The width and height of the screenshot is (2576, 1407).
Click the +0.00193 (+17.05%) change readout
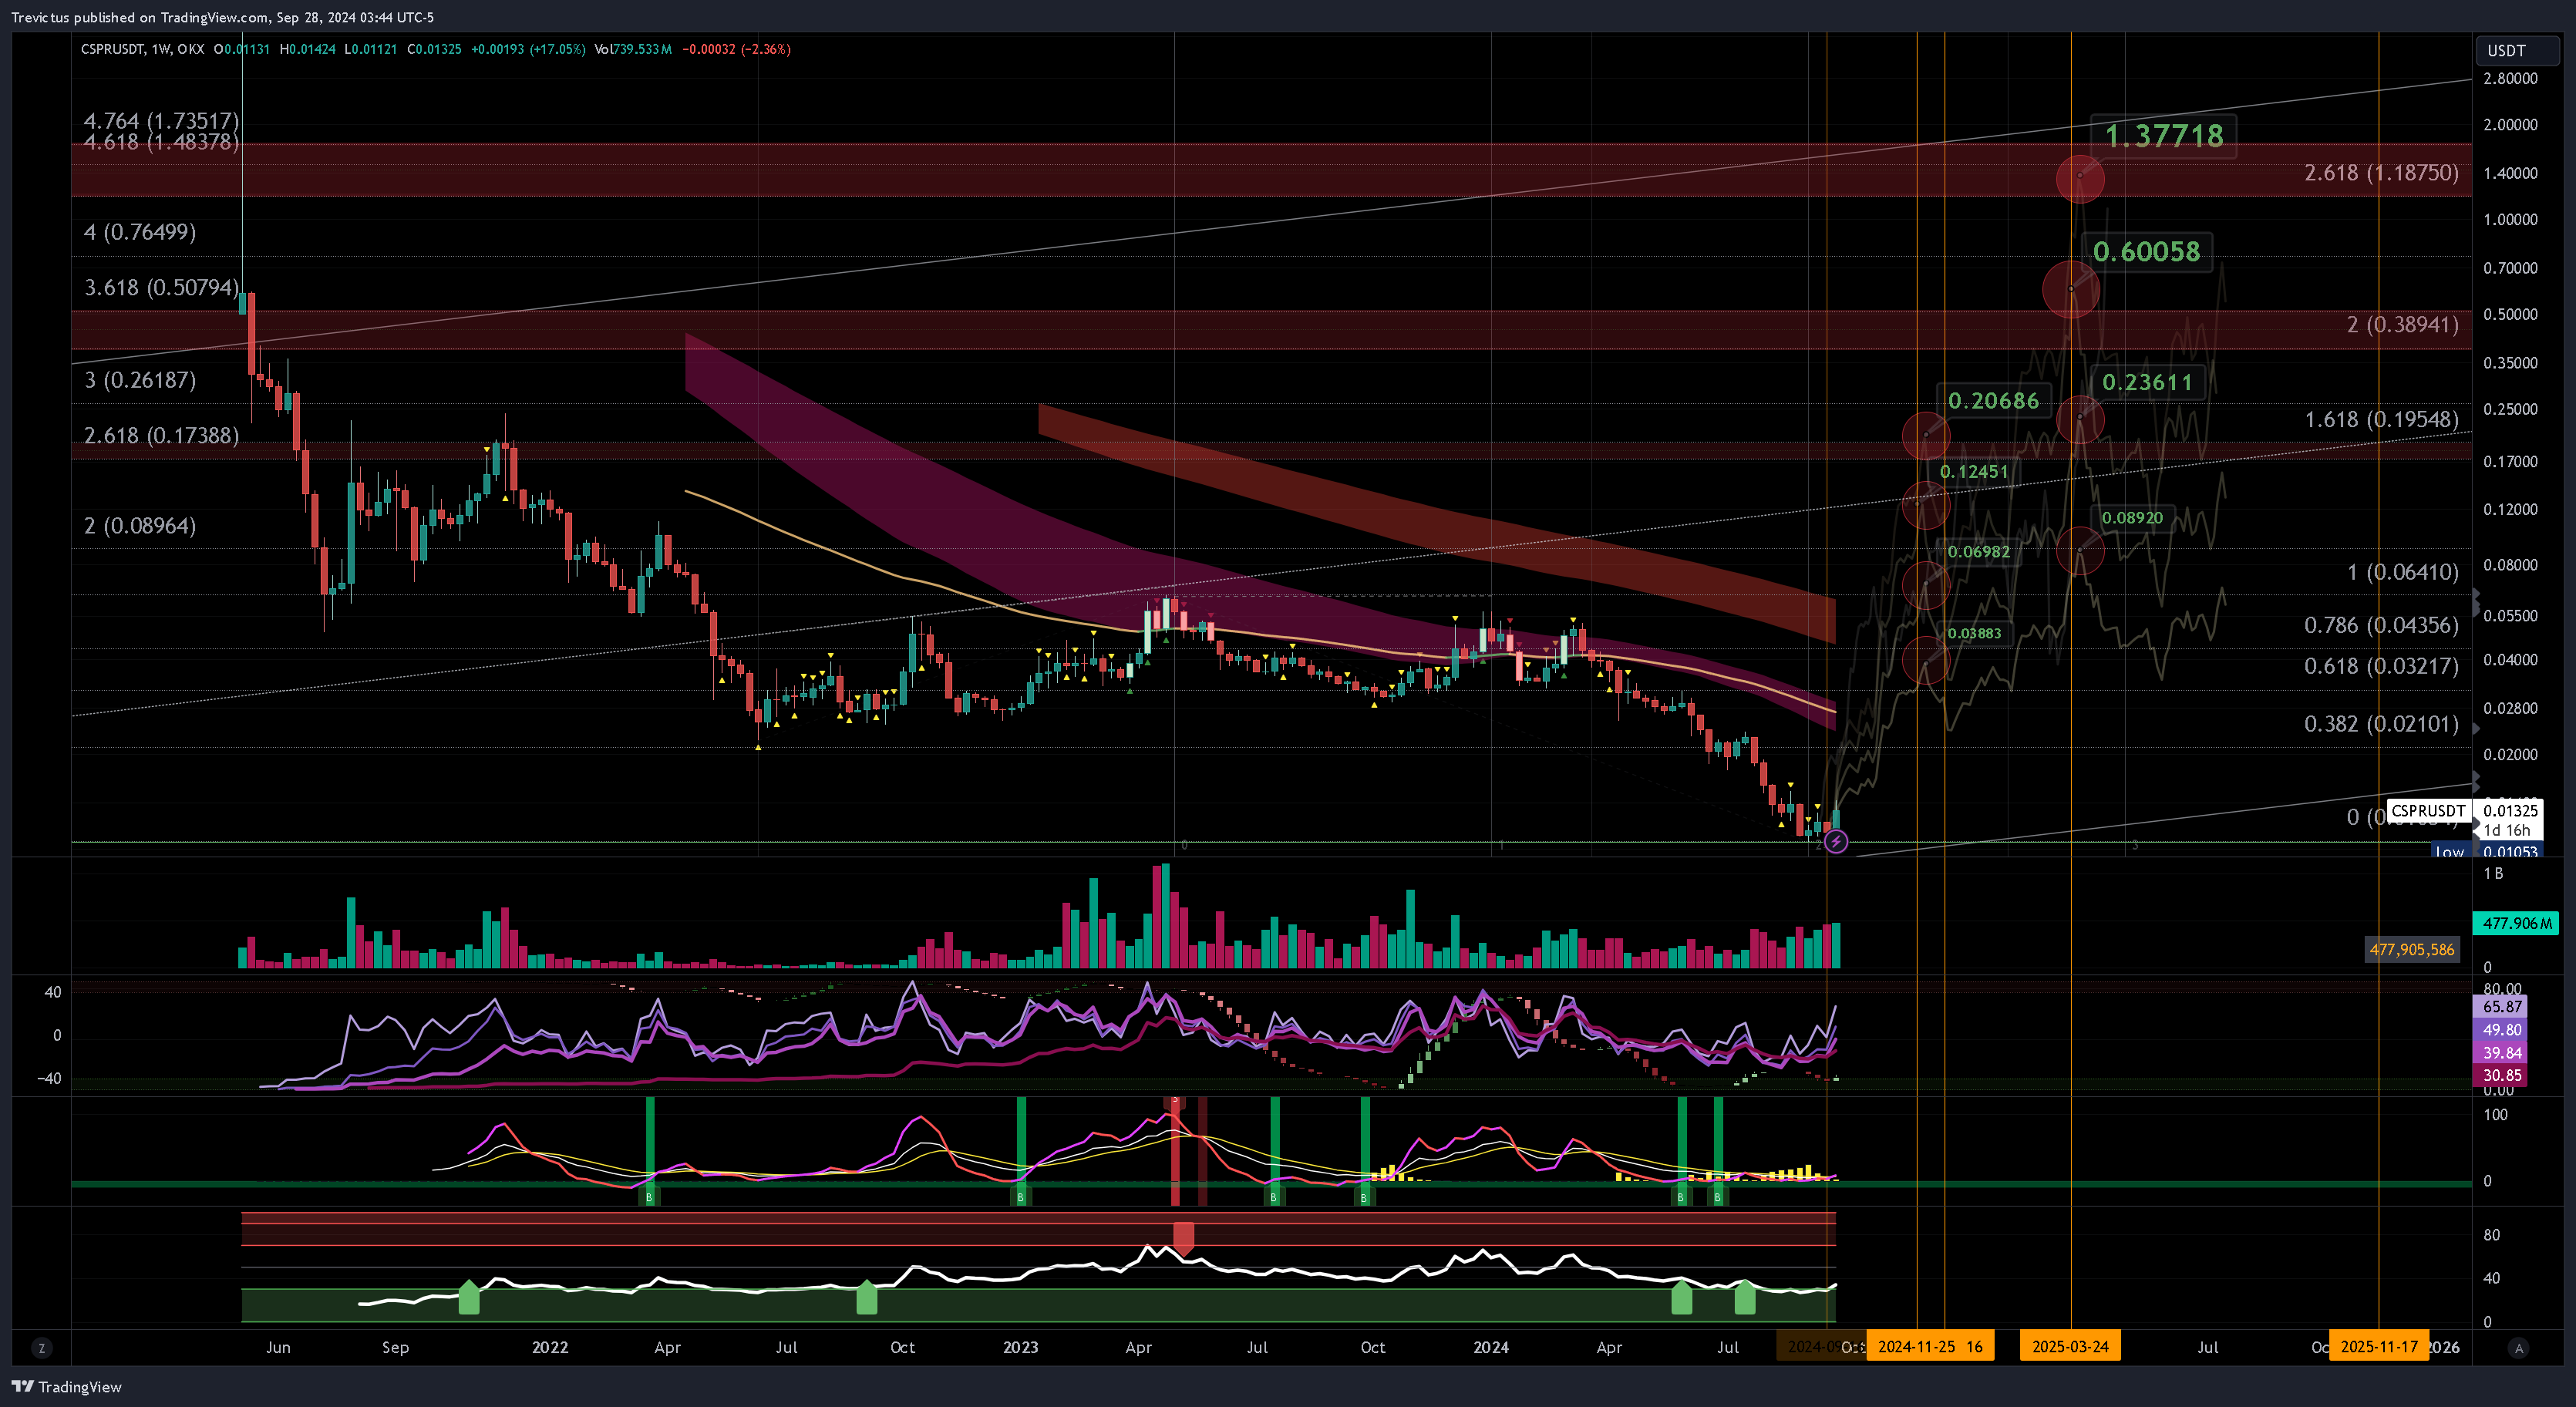[528, 49]
